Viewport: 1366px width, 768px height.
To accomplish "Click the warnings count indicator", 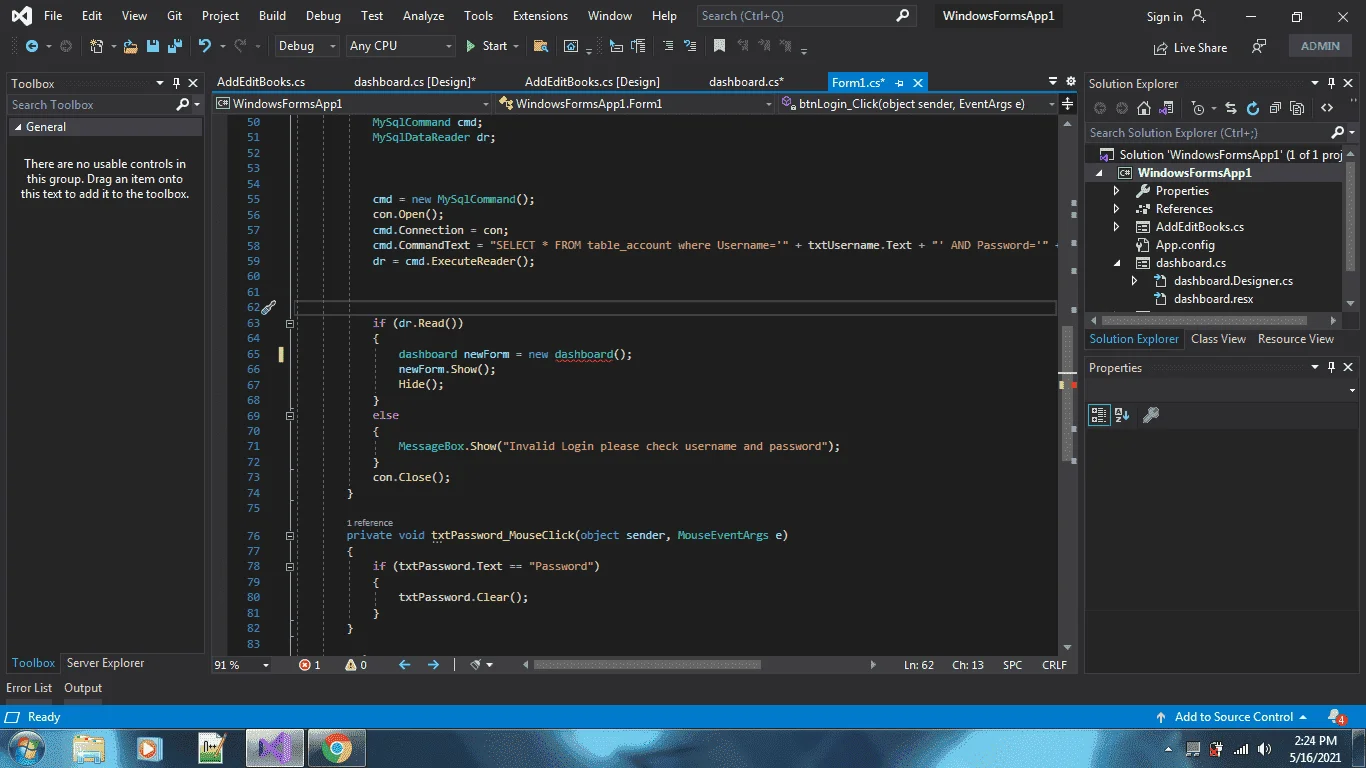I will tap(356, 664).
